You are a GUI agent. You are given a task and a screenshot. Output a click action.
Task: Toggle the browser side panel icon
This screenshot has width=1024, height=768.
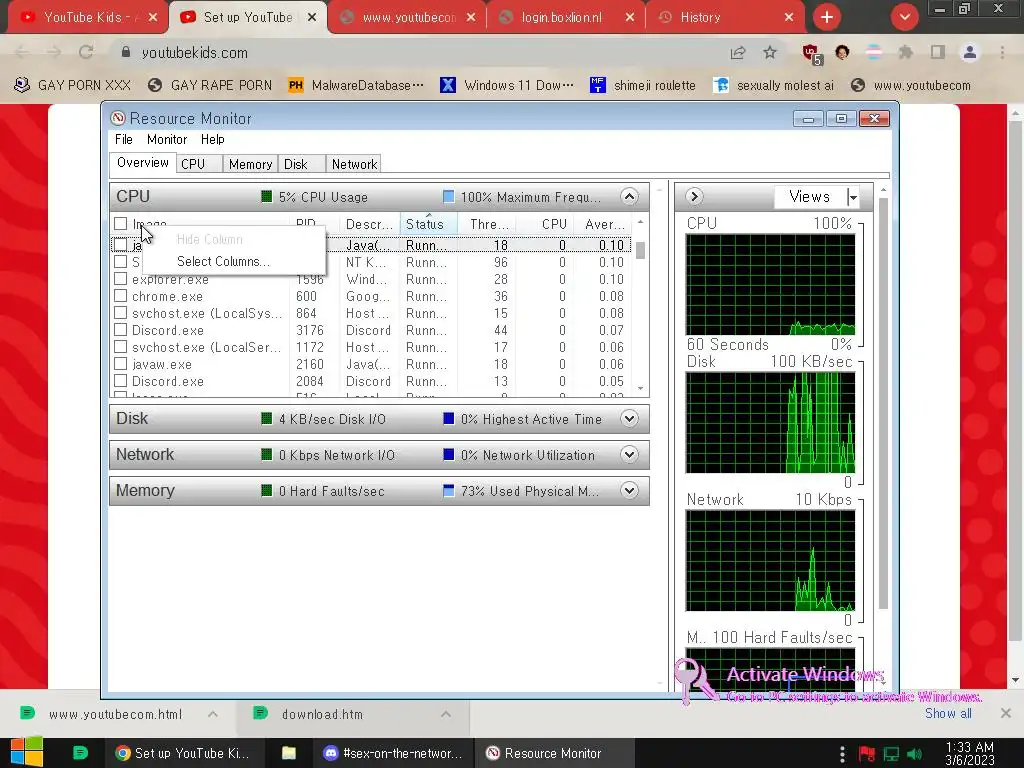[x=938, y=52]
